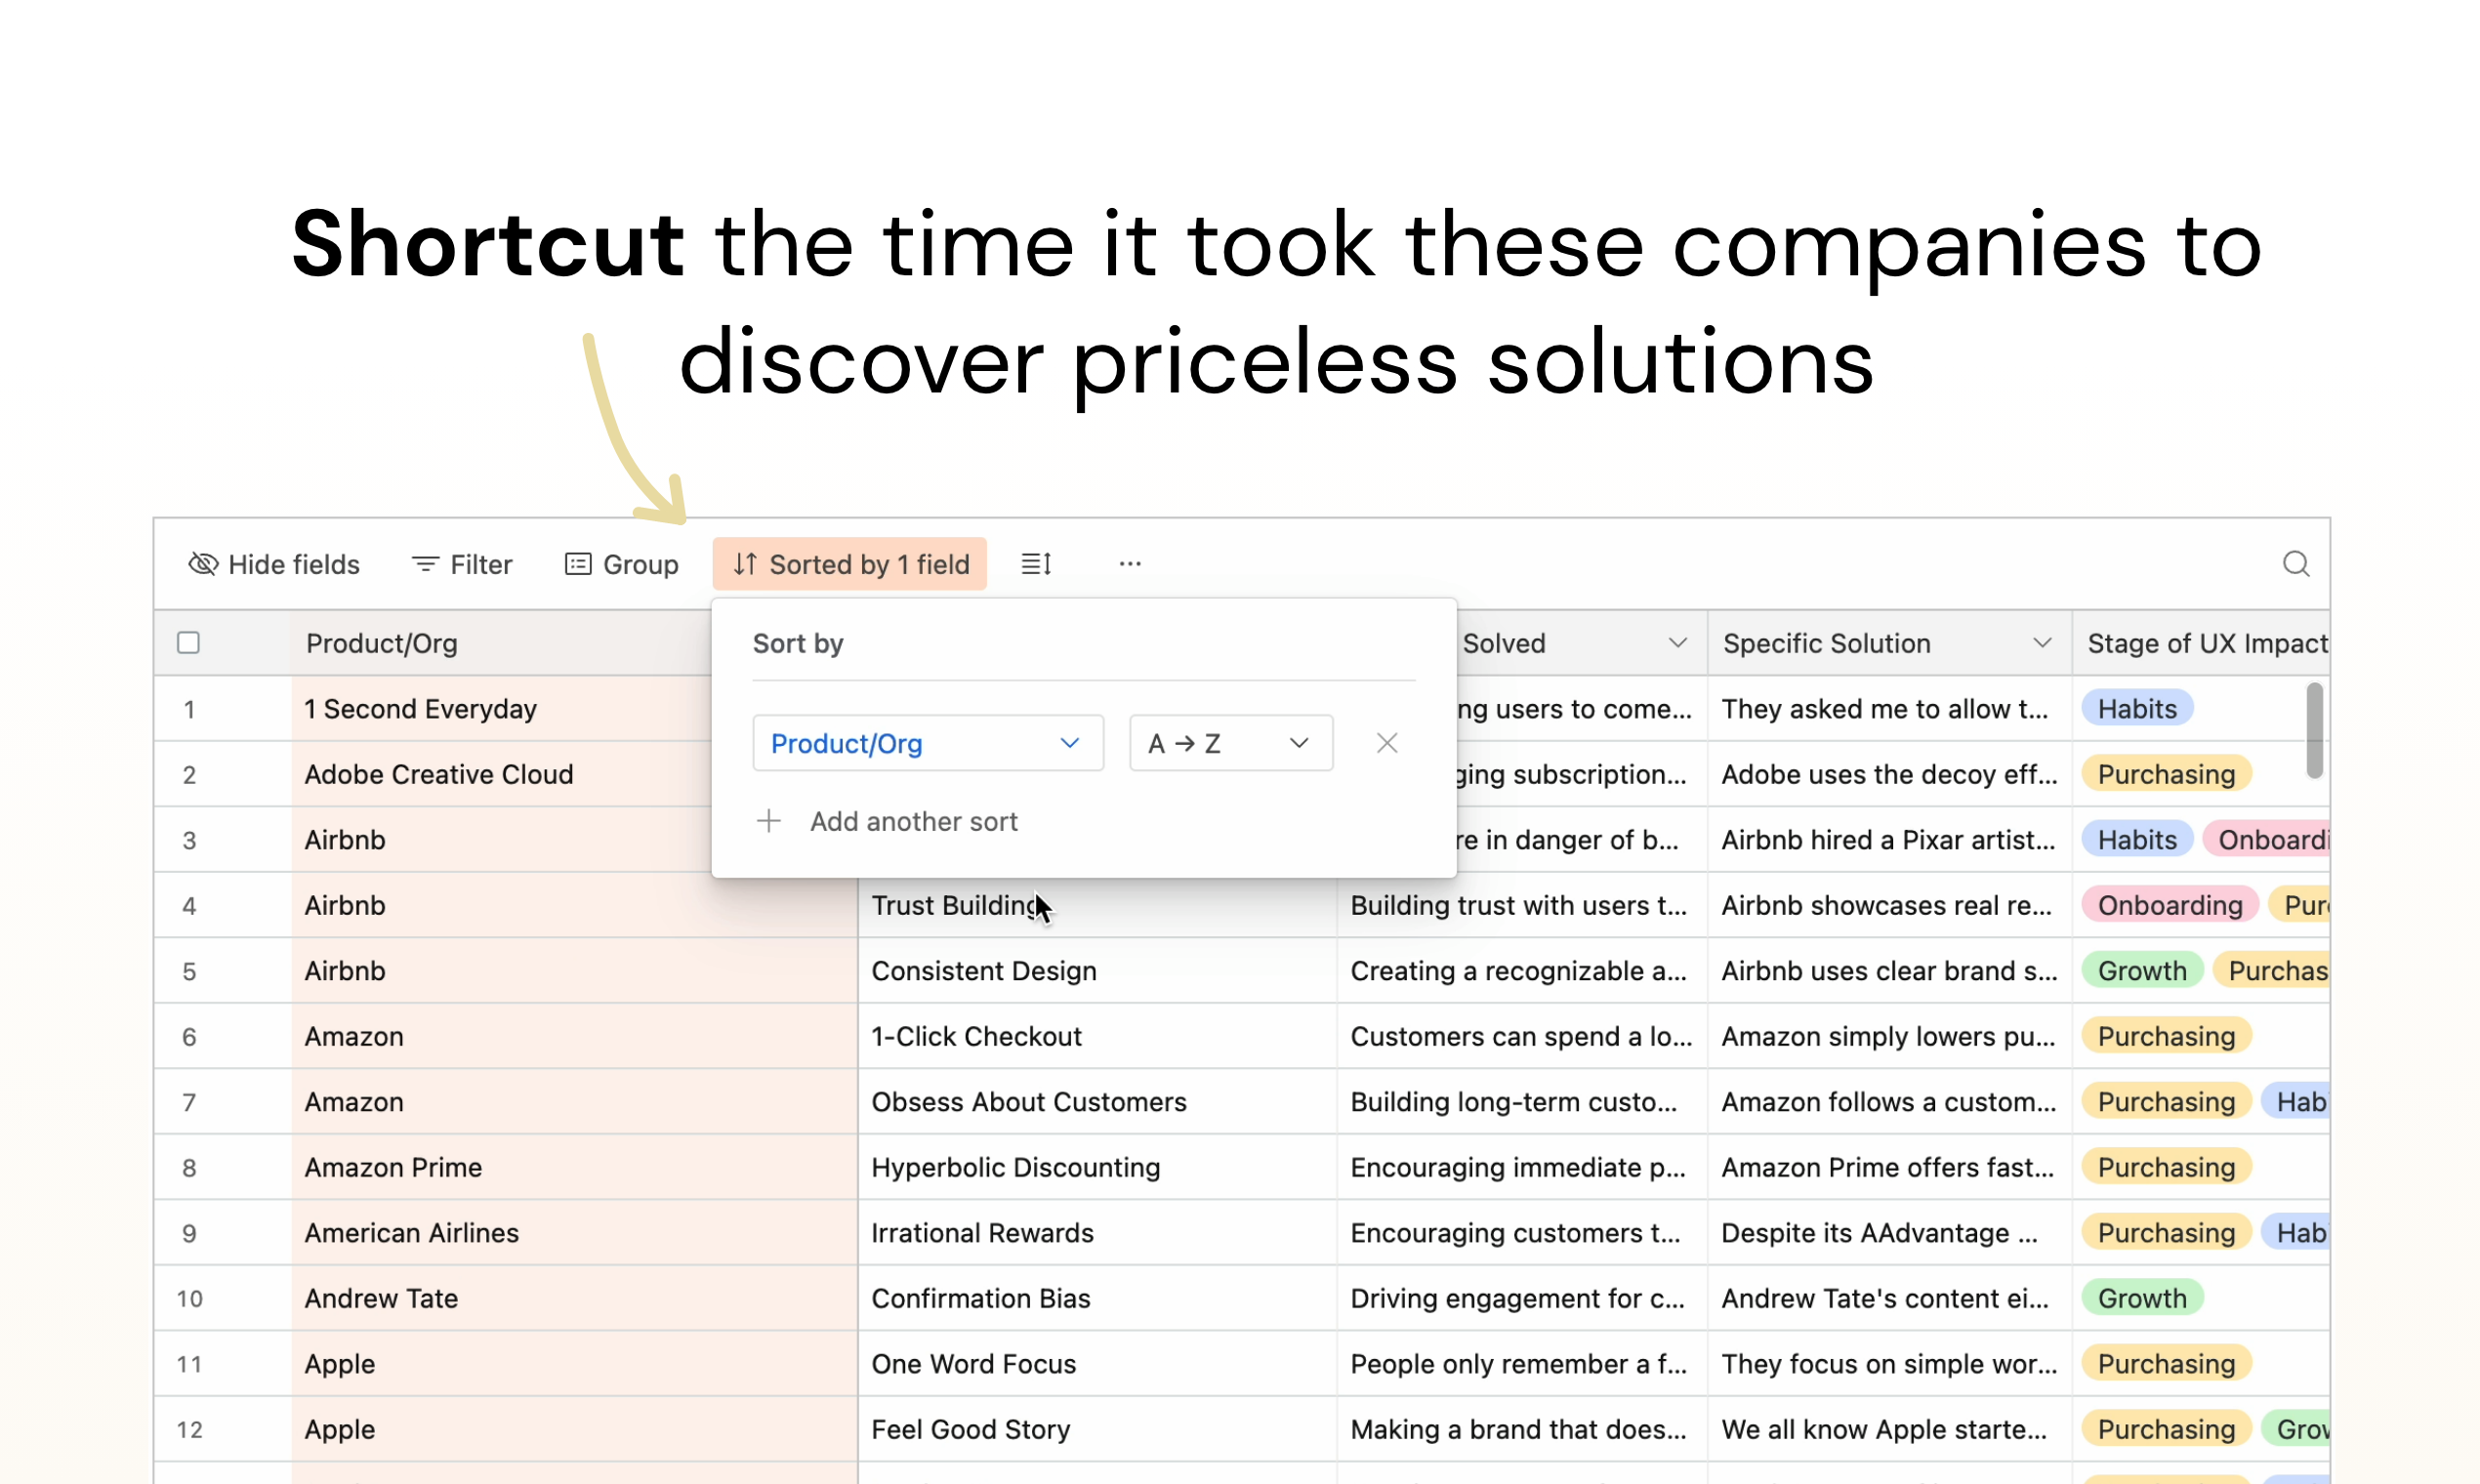
Task: Click the Onboarding tag in row 4
Action: click(2170, 905)
